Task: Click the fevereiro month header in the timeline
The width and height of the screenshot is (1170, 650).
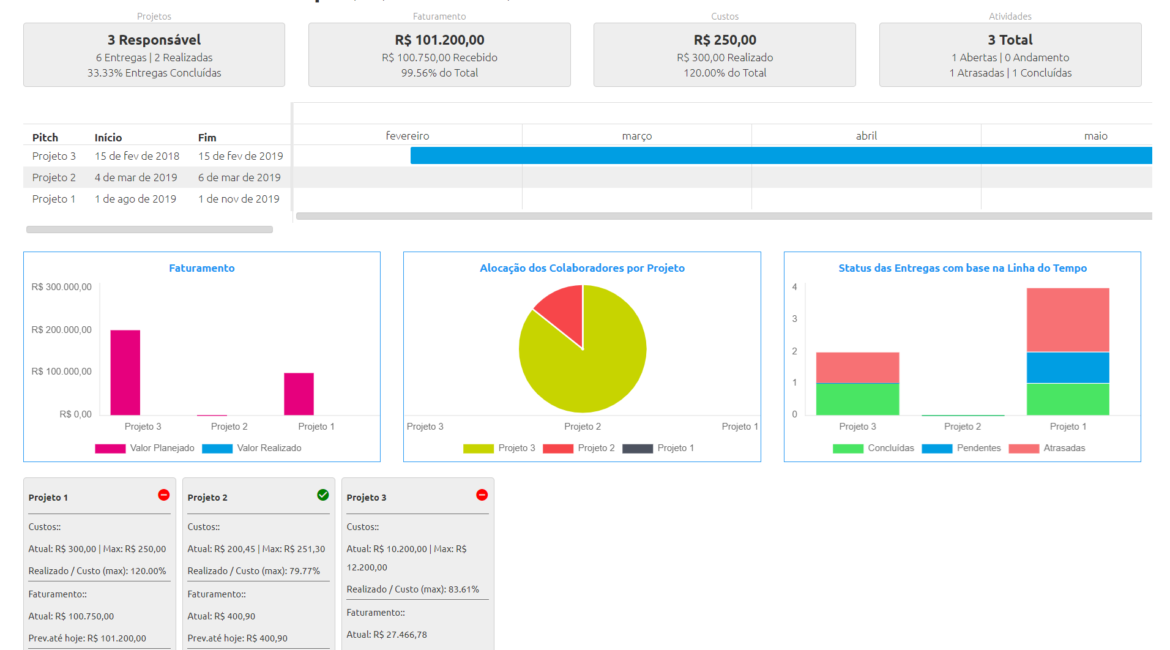Action: coord(407,136)
